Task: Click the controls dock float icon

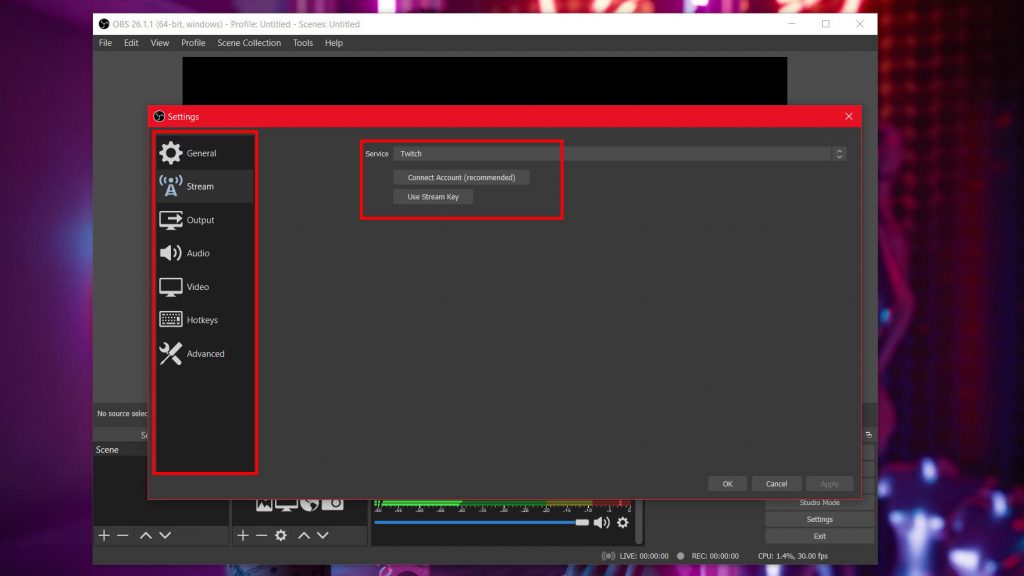Action: click(x=869, y=435)
